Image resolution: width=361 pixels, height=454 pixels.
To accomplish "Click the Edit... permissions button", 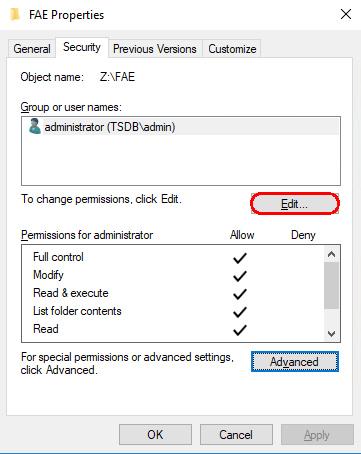I will pyautogui.click(x=295, y=204).
